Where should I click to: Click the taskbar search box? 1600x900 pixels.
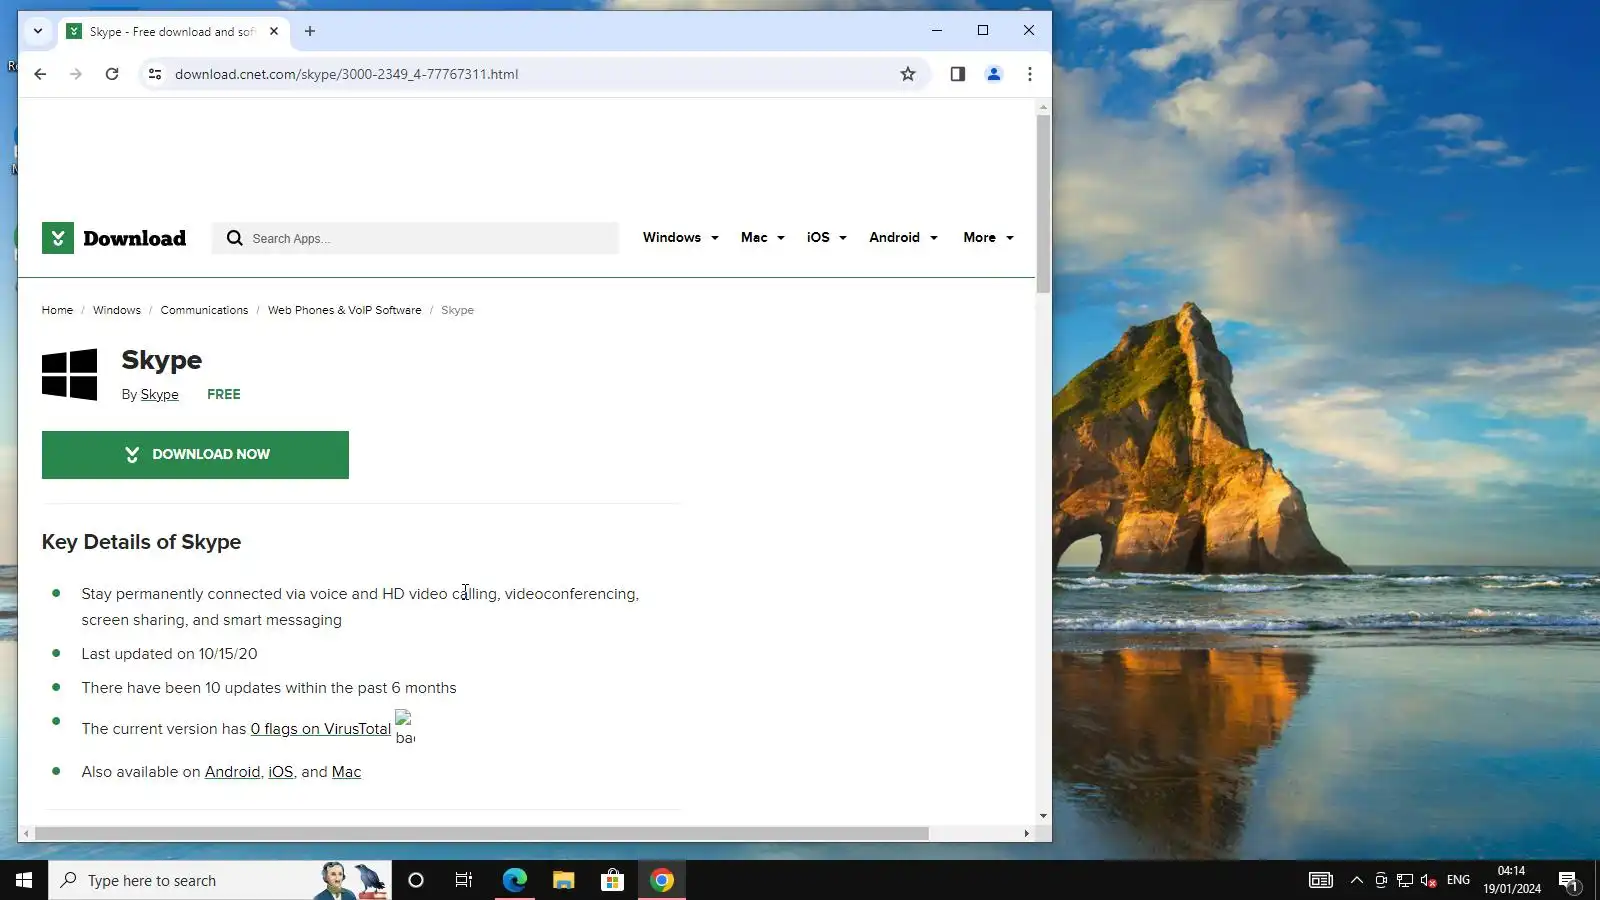[220, 880]
